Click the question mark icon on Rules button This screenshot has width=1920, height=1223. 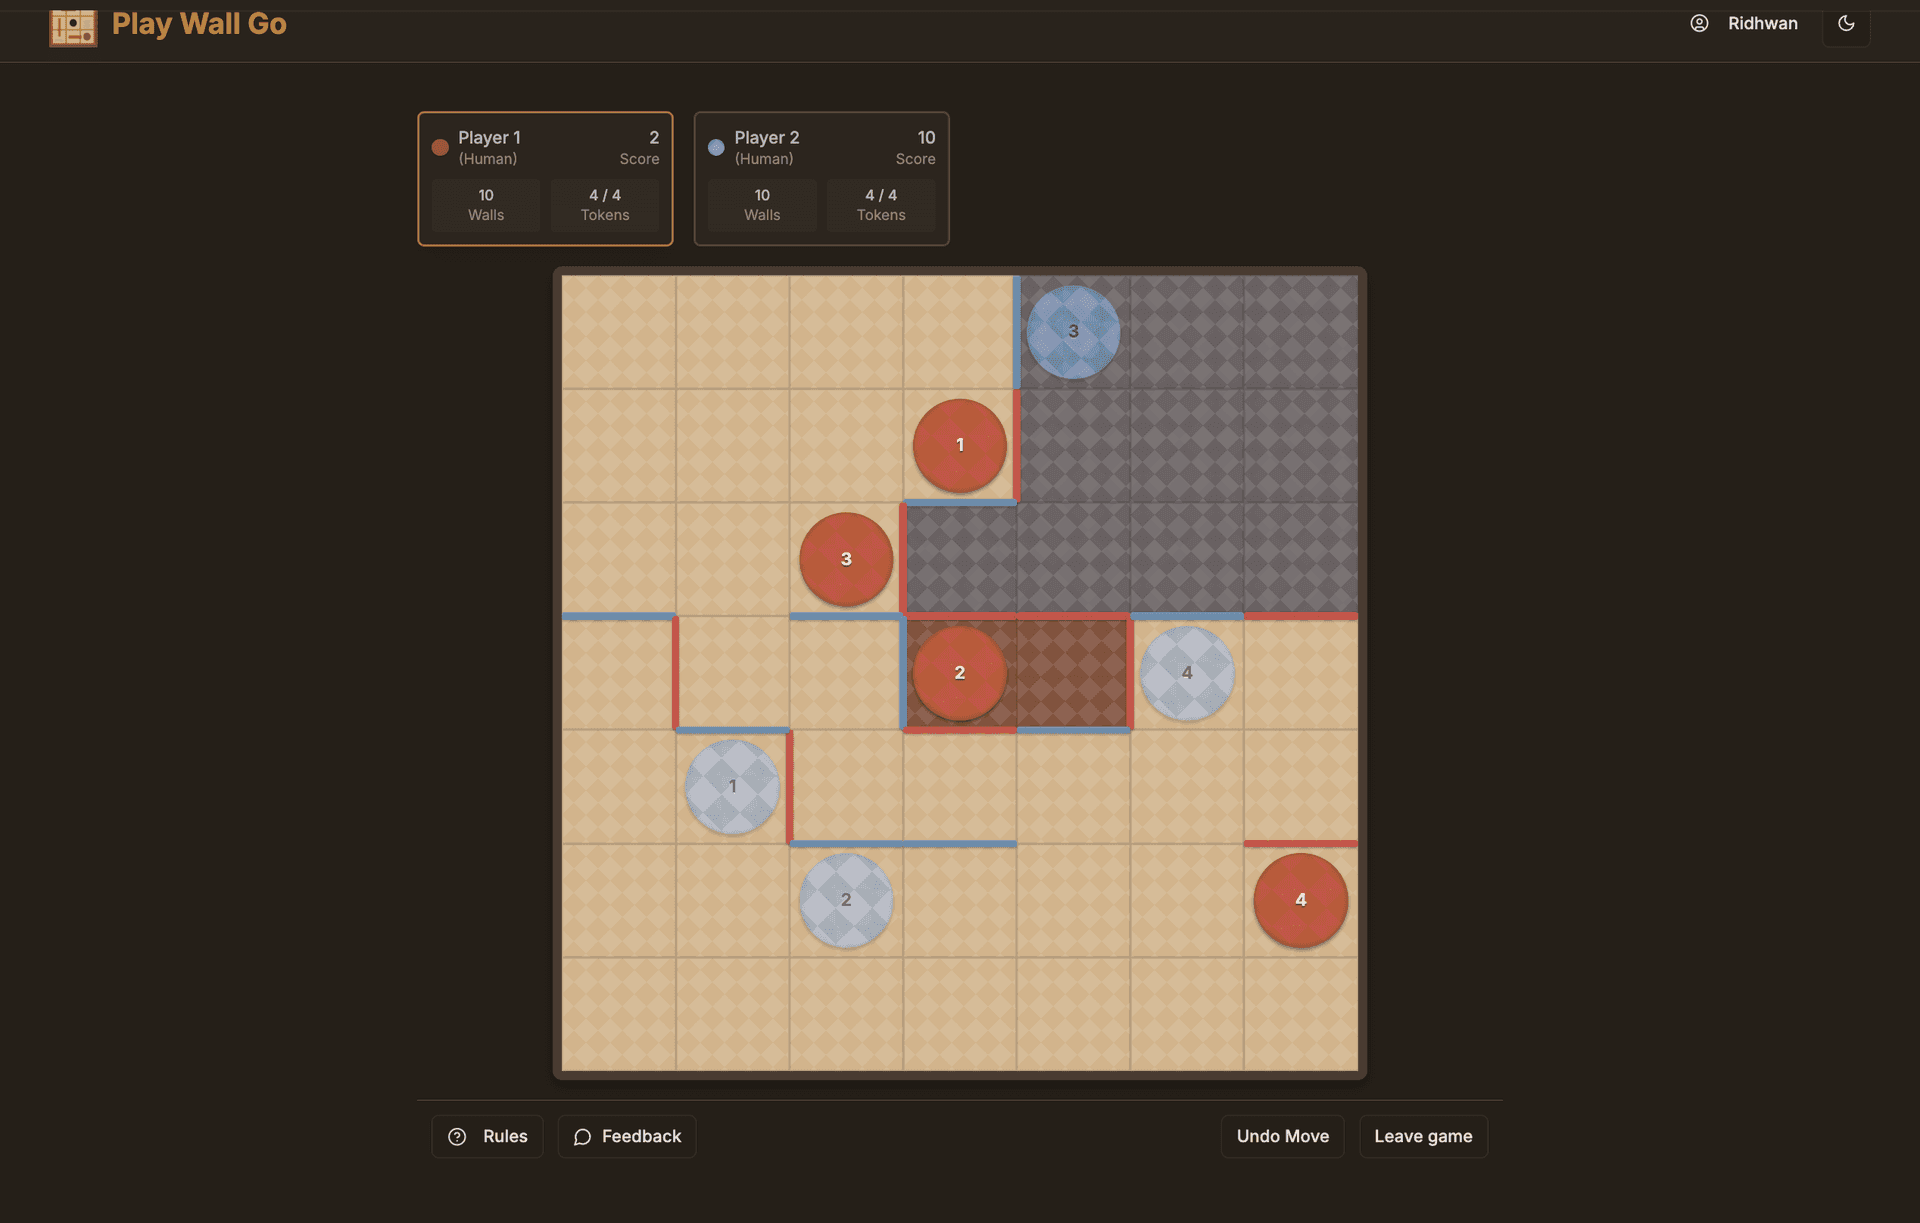458,1136
